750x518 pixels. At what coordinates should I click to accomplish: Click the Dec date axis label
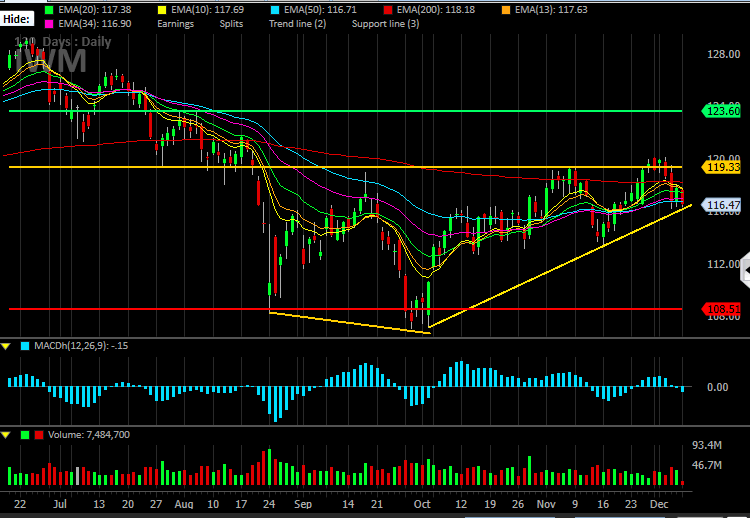tap(659, 504)
